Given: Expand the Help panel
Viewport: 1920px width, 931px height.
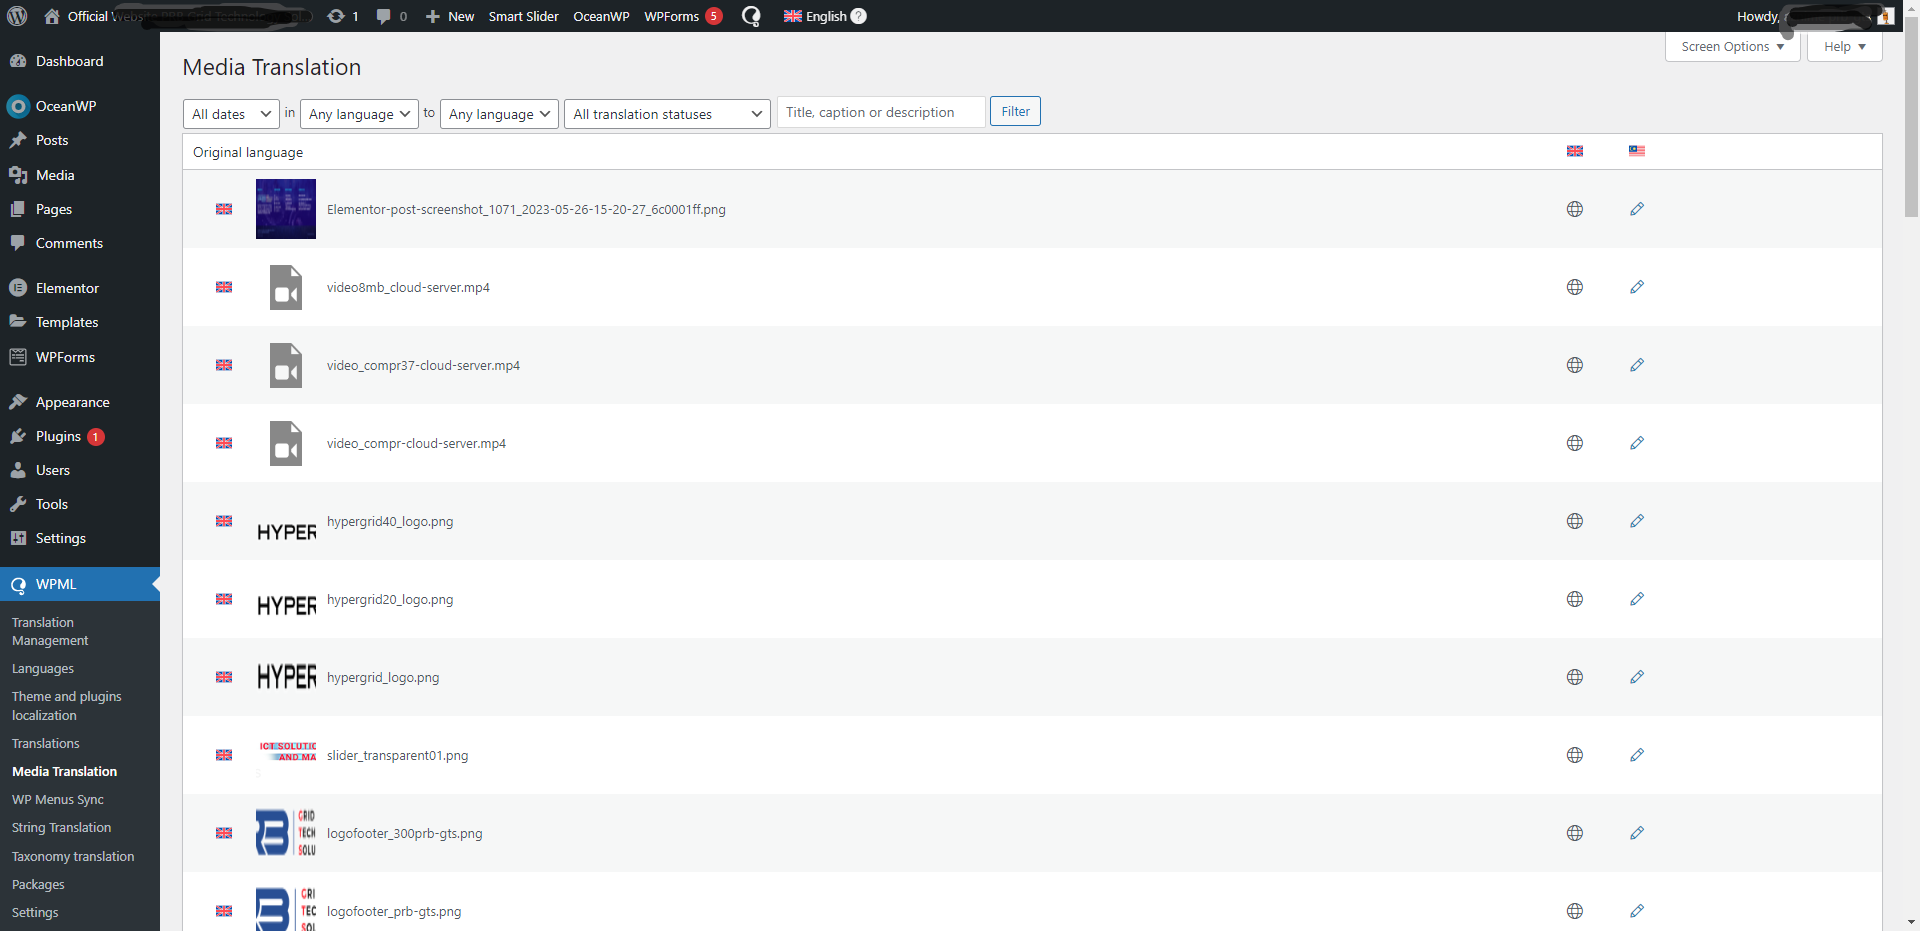Looking at the screenshot, I should [x=1844, y=47].
